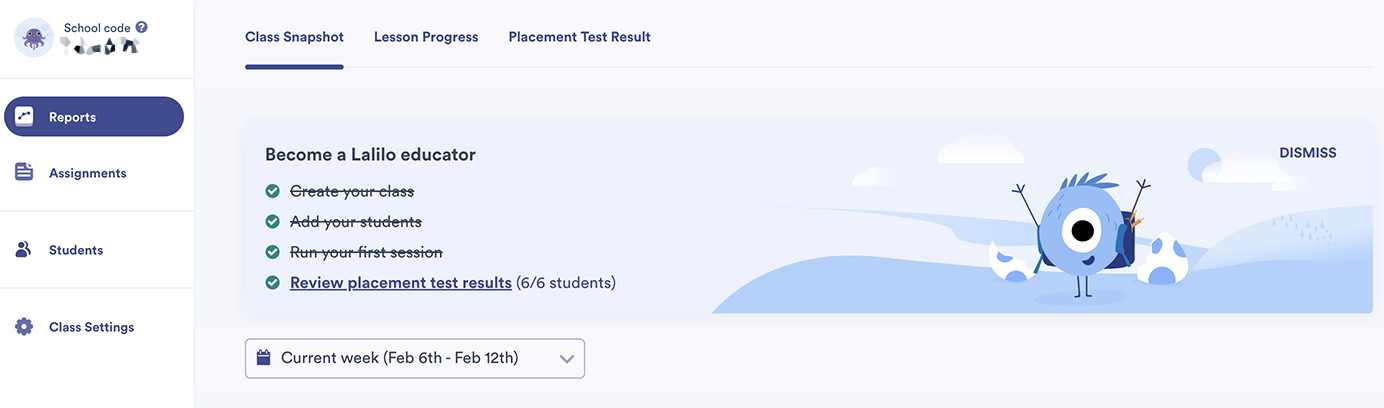Switch to the Lesson Progress tab
The width and height of the screenshot is (1384, 408).
click(x=426, y=37)
